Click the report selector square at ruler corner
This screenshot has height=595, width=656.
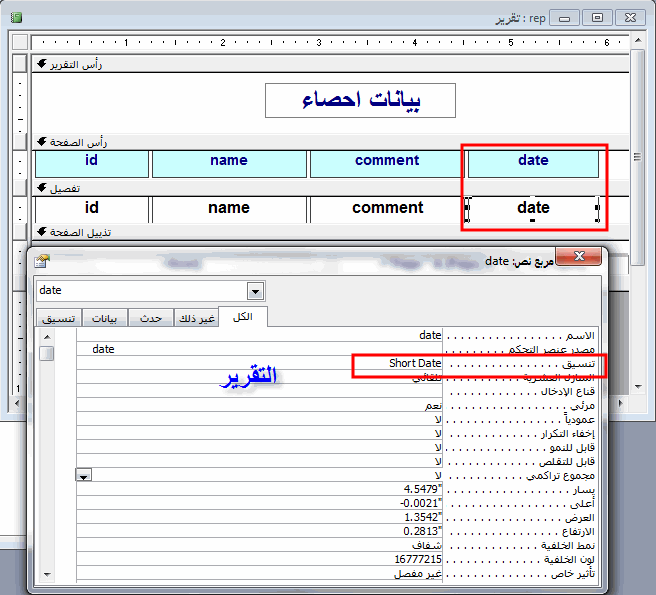[x=20, y=42]
